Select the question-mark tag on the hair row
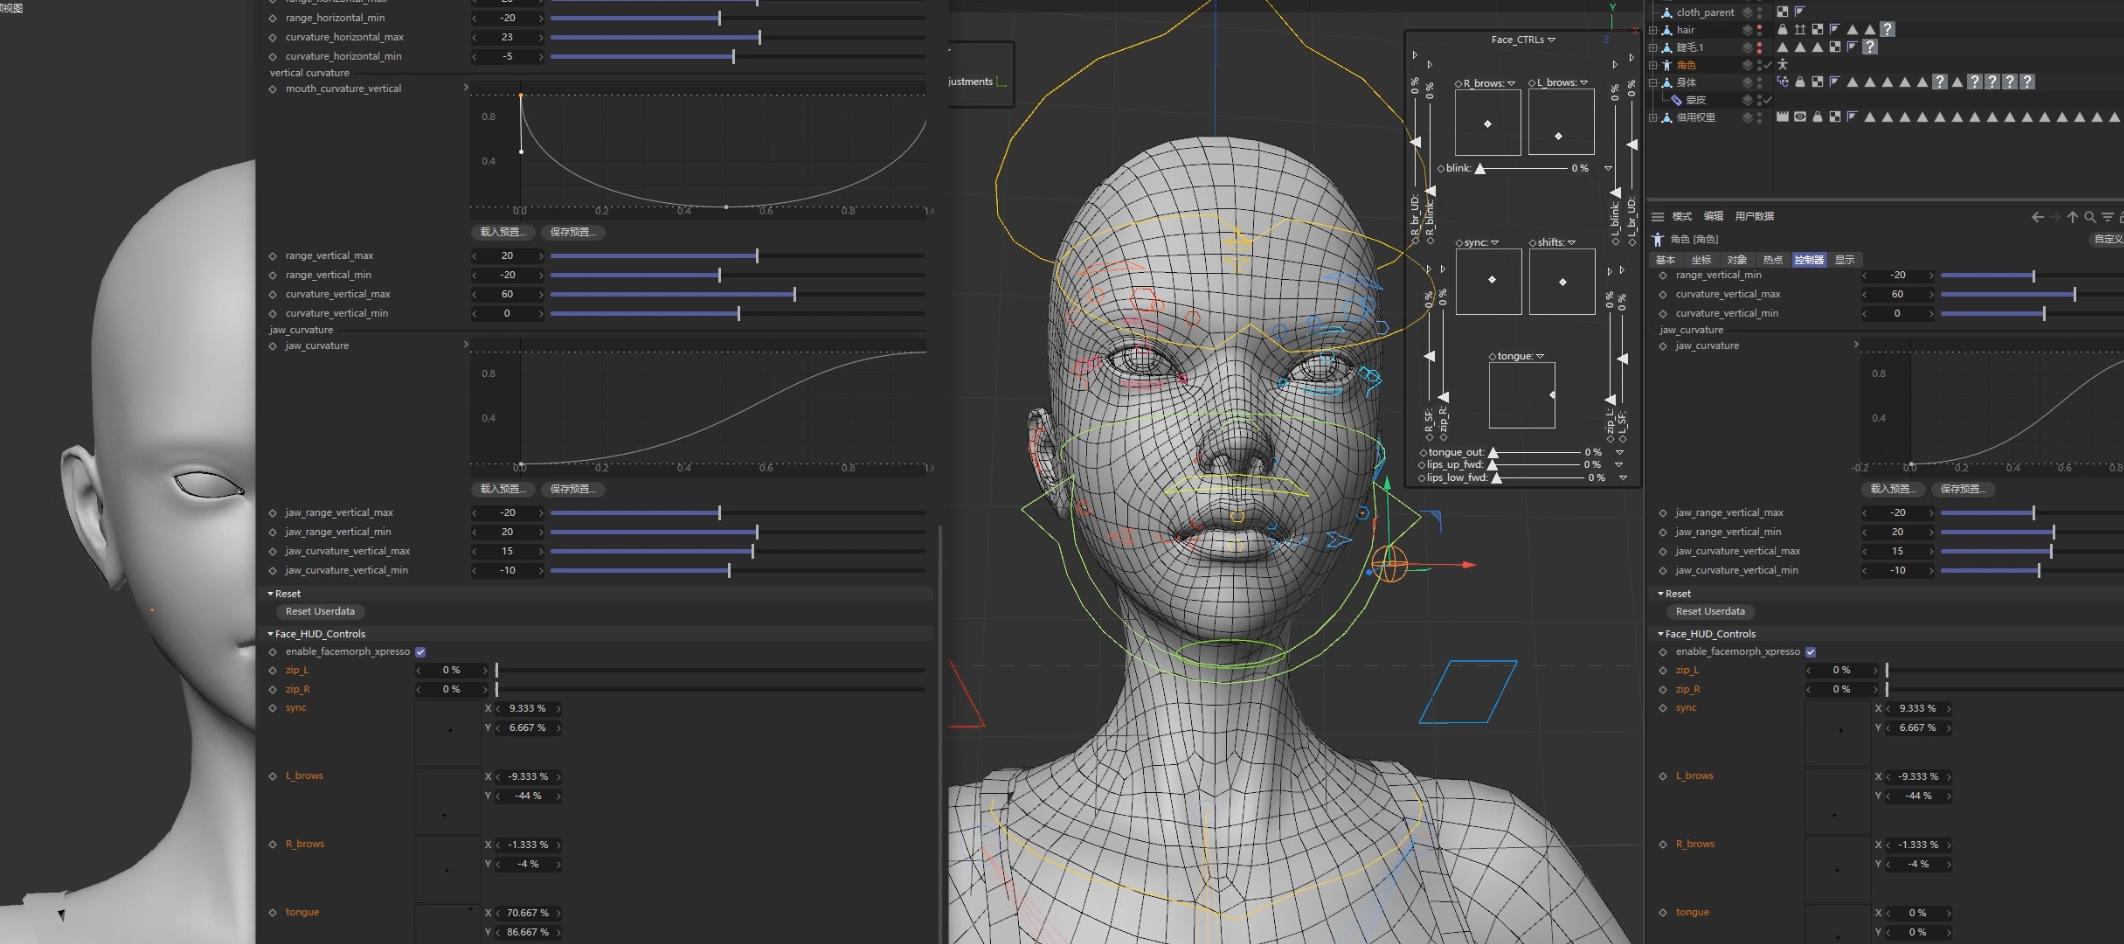 click(x=1887, y=30)
